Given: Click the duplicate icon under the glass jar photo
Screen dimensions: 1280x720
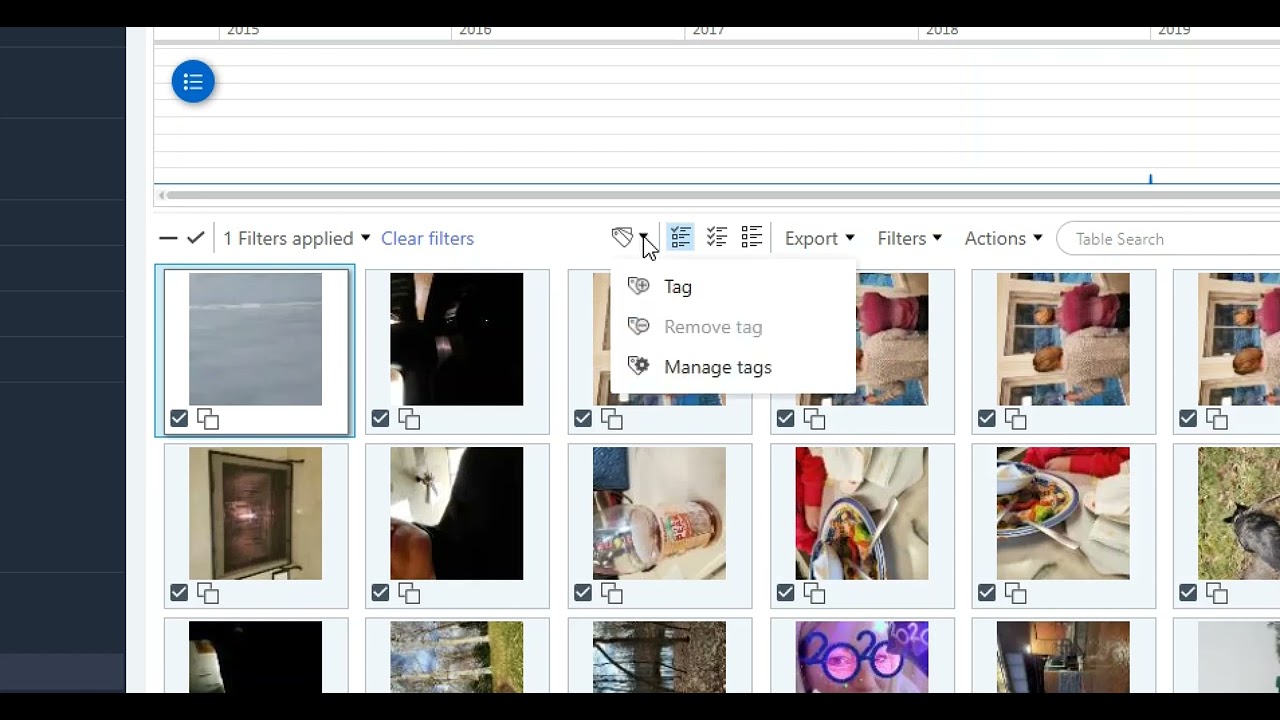Looking at the screenshot, I should click(x=612, y=593).
